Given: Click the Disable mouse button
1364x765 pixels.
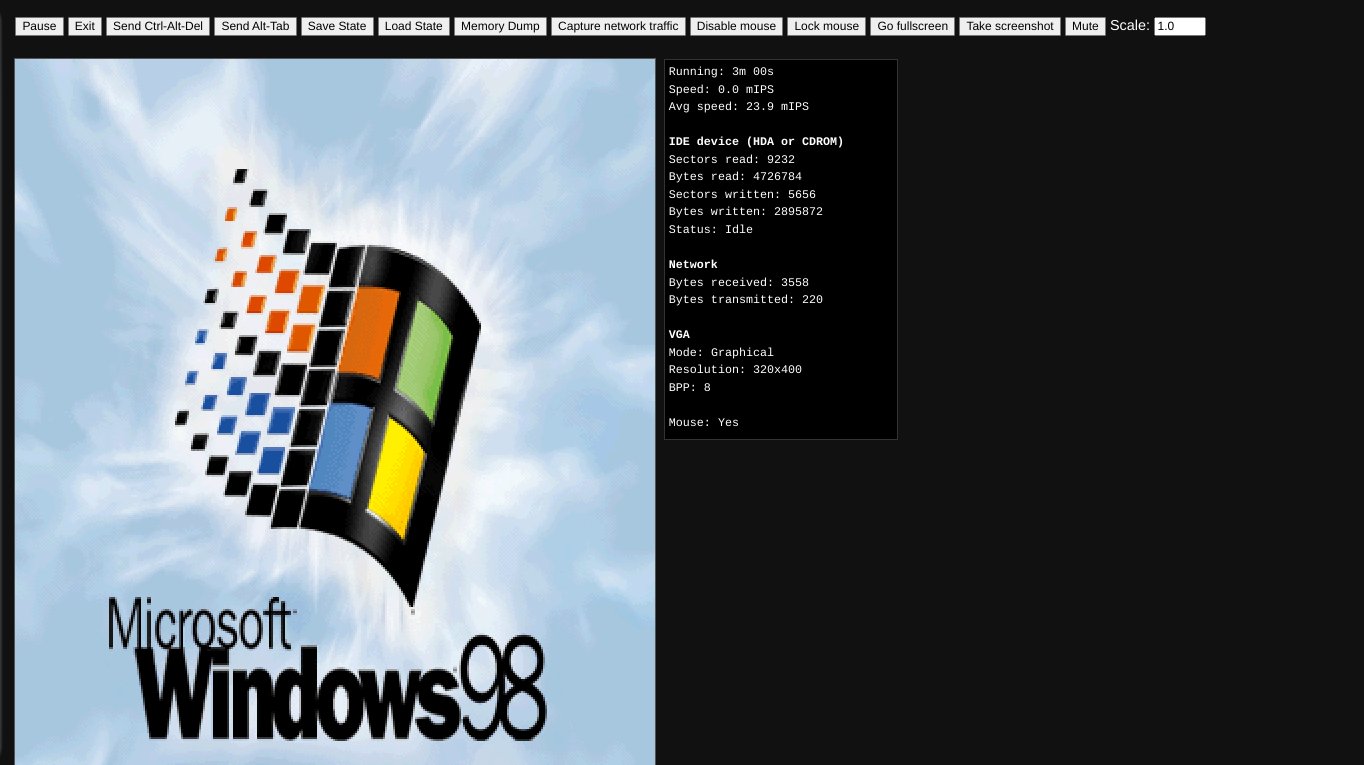Looking at the screenshot, I should (736, 26).
